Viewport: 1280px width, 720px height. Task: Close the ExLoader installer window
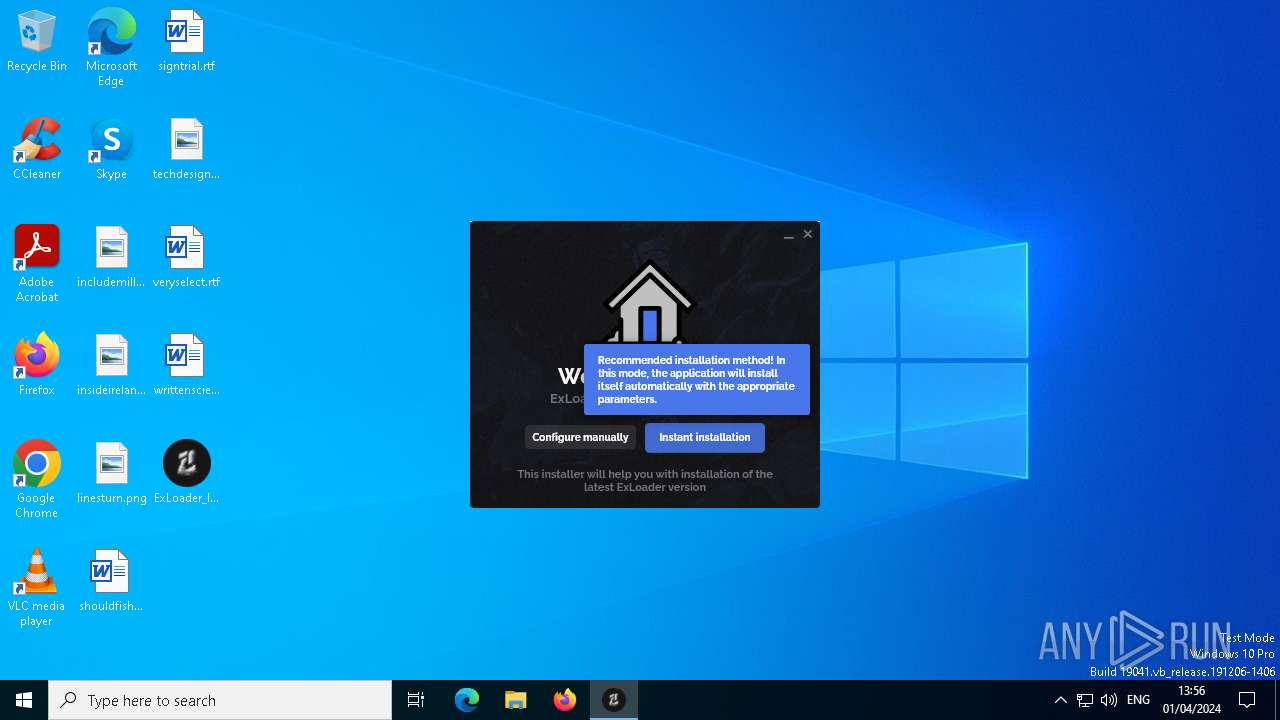click(808, 234)
